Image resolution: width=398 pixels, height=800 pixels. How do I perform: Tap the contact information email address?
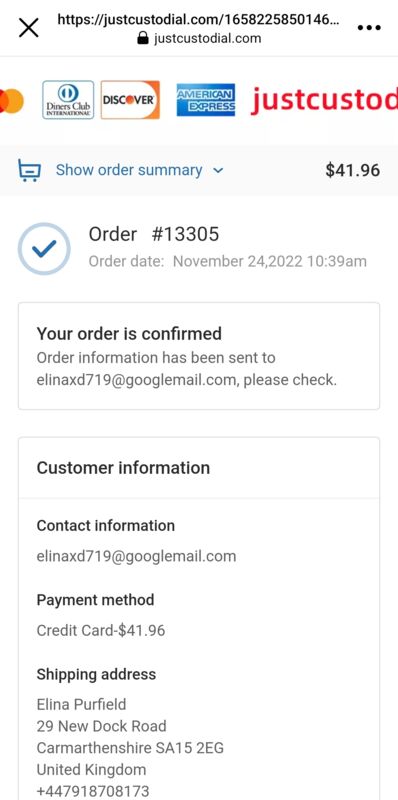pyautogui.click(x=136, y=556)
